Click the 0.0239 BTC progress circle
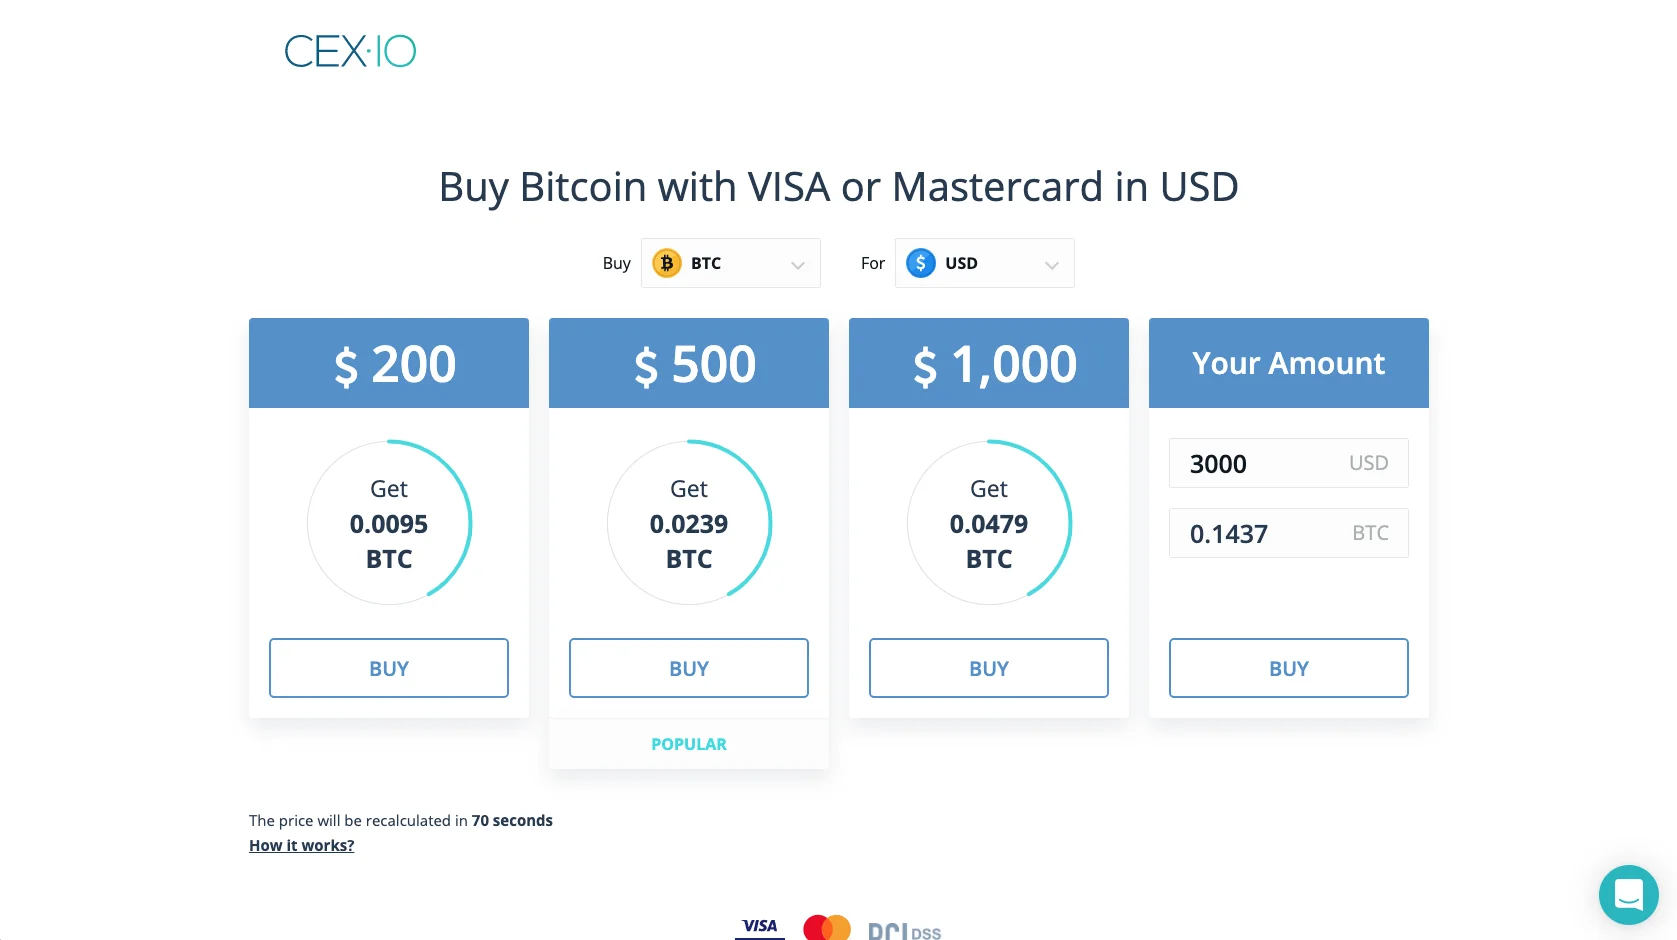Image resolution: width=1677 pixels, height=940 pixels. pos(689,523)
